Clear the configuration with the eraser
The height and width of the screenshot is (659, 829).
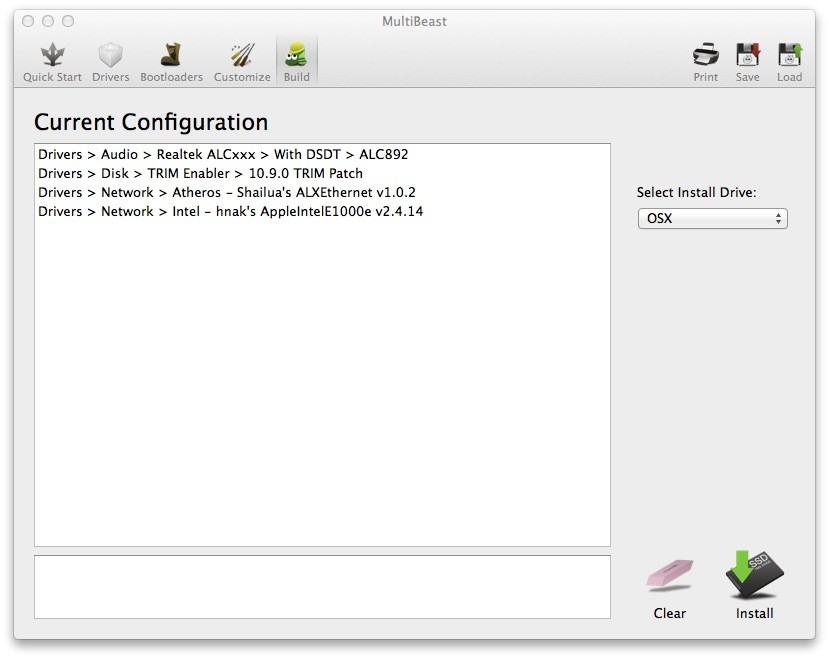(x=669, y=589)
